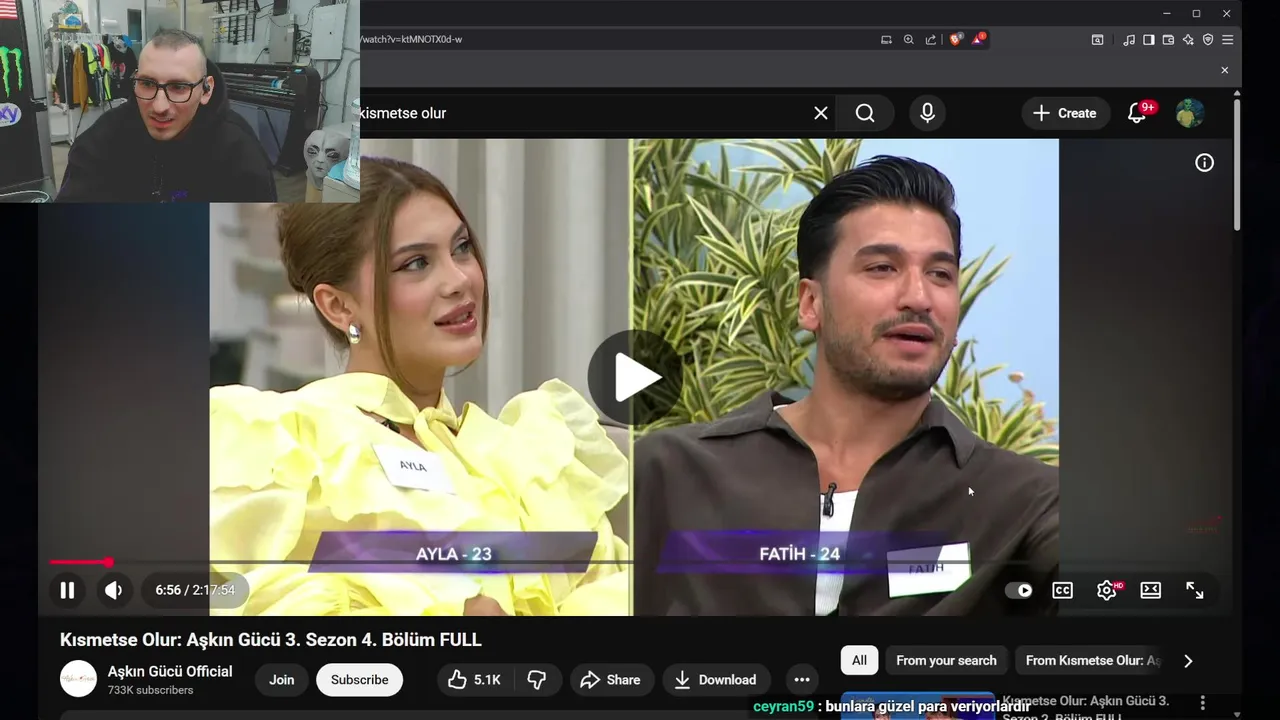
Task: Open Brave Rewards triangle icon
Action: (x=979, y=39)
